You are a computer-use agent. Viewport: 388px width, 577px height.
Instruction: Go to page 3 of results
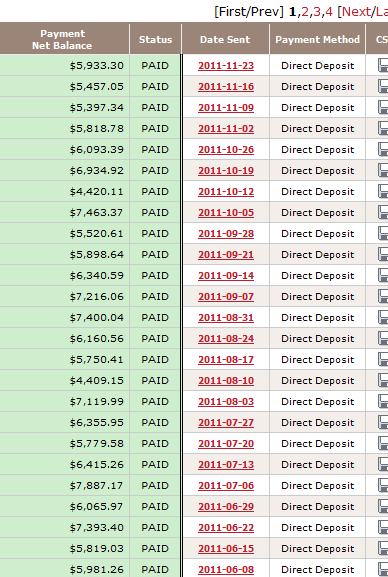pos(317,12)
